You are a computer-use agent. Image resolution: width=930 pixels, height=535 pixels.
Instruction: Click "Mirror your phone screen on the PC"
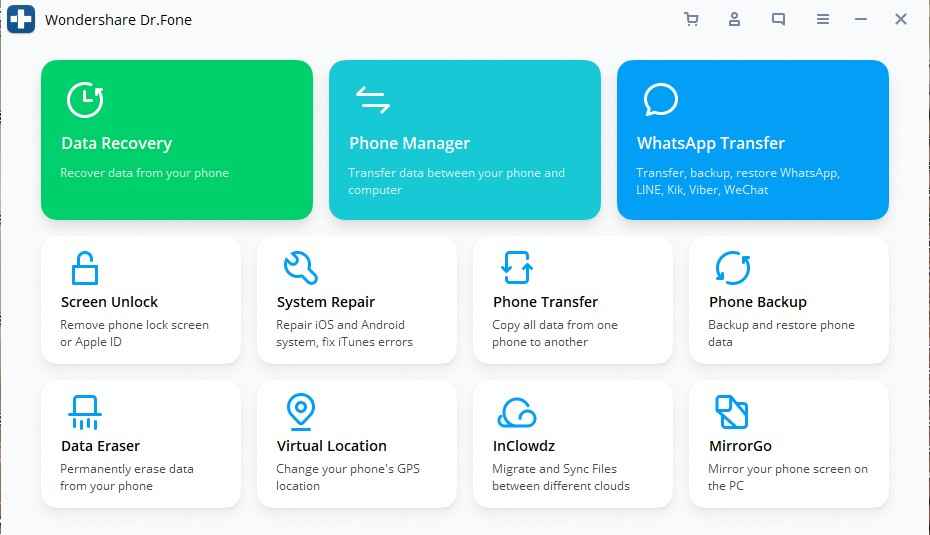[788, 477]
